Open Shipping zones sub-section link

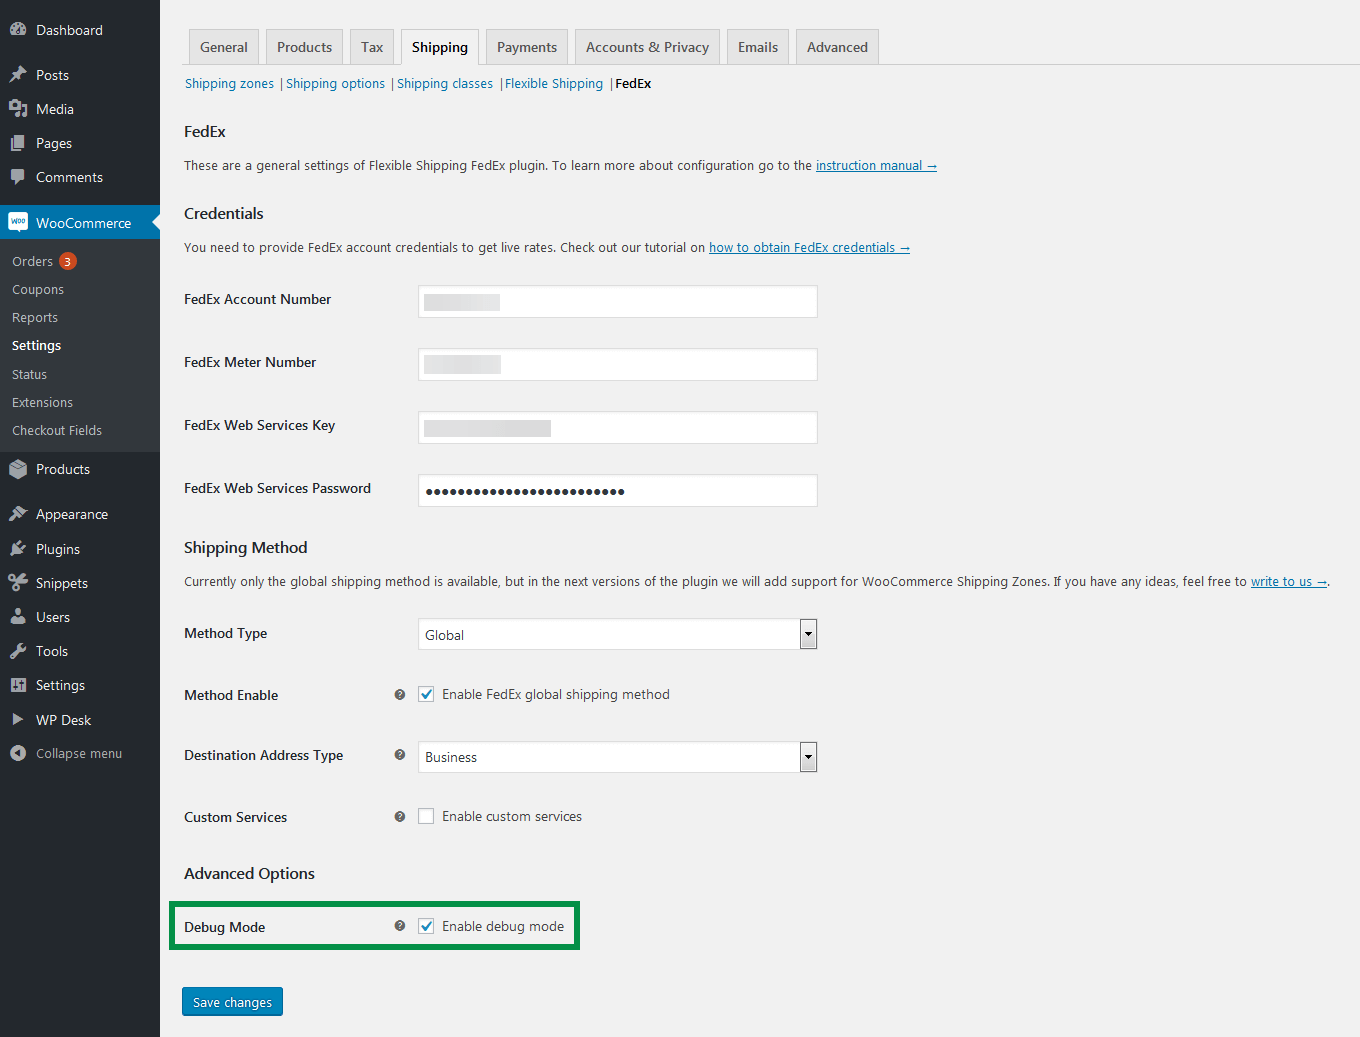229,83
